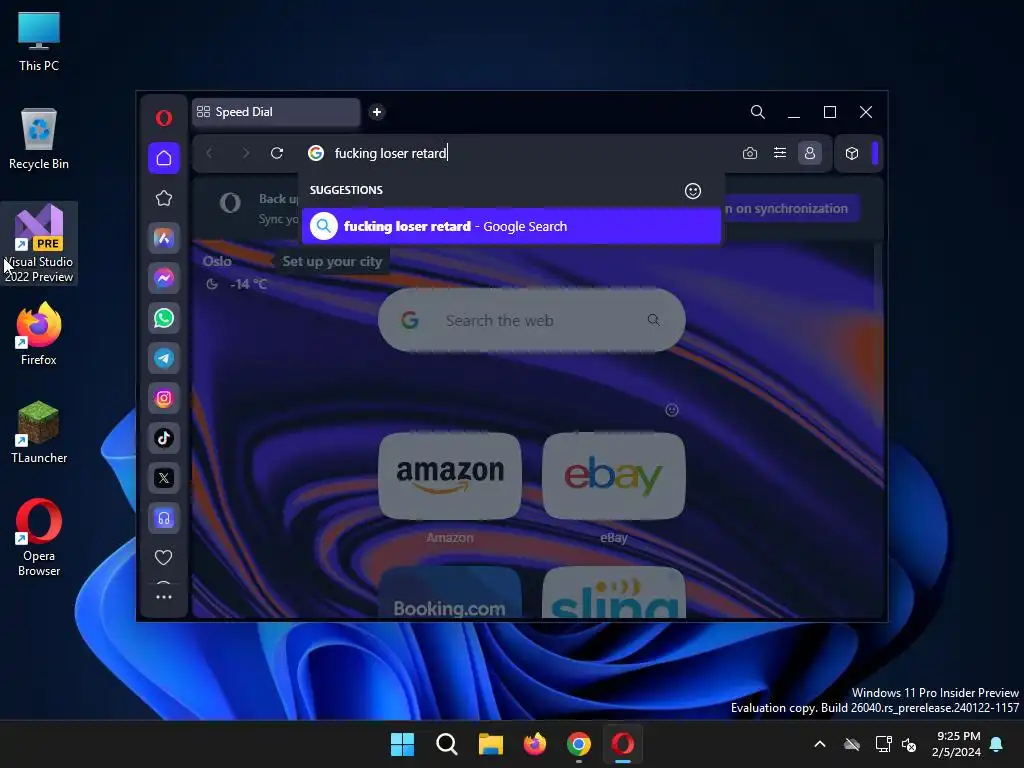Screen dimensions: 1024x768
Task: Click the smiley feedback icon in suggestions
Action: coord(693,191)
